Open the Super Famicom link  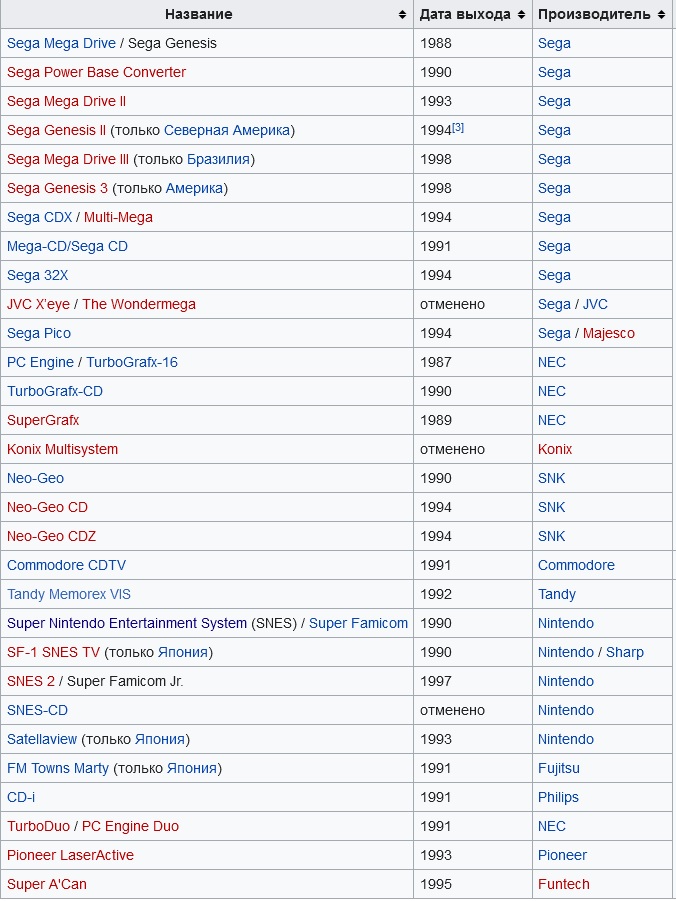coord(358,623)
